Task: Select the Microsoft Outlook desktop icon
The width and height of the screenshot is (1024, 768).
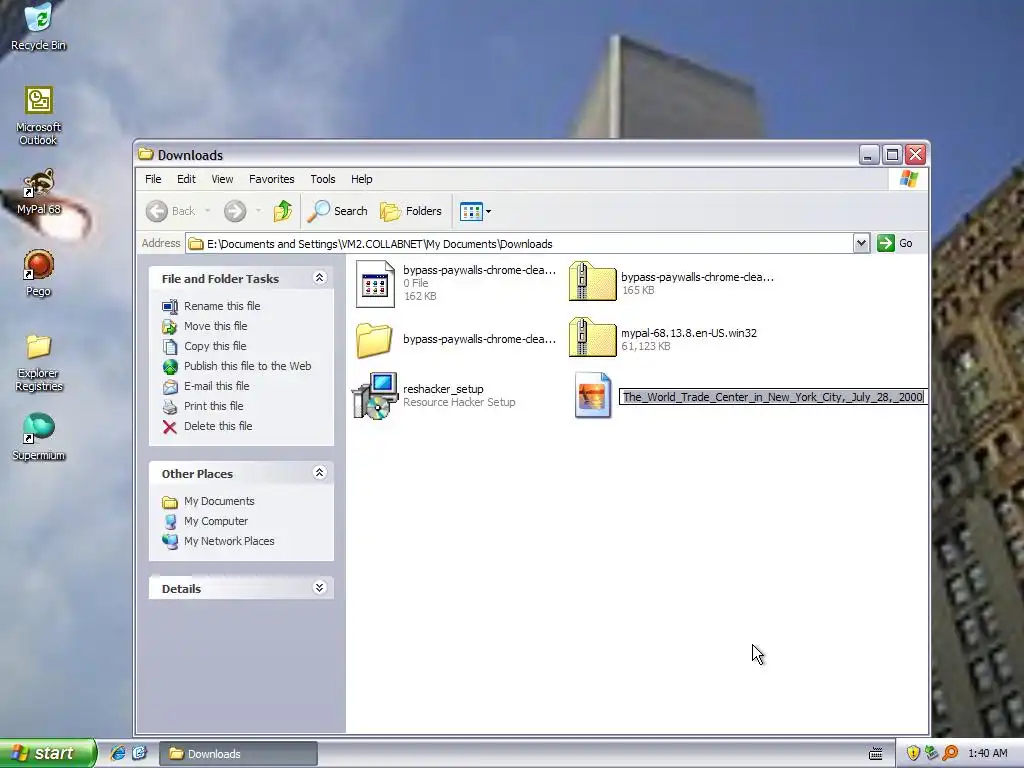Action: point(39,116)
